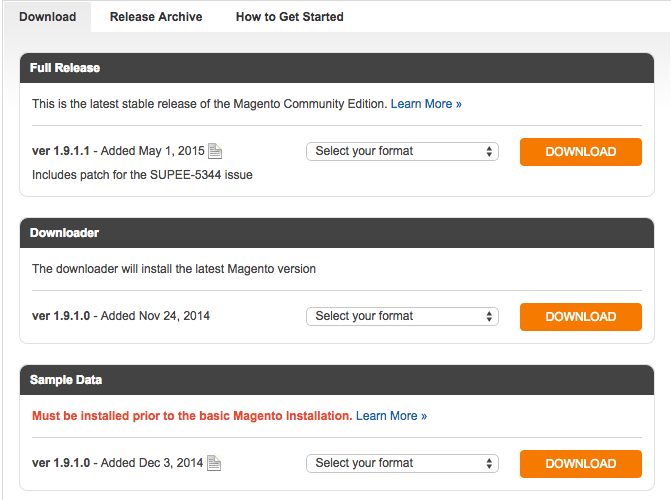Screen dimensions: 671x500
Task: Open format dropdown for Full Release
Action: [x=402, y=151]
